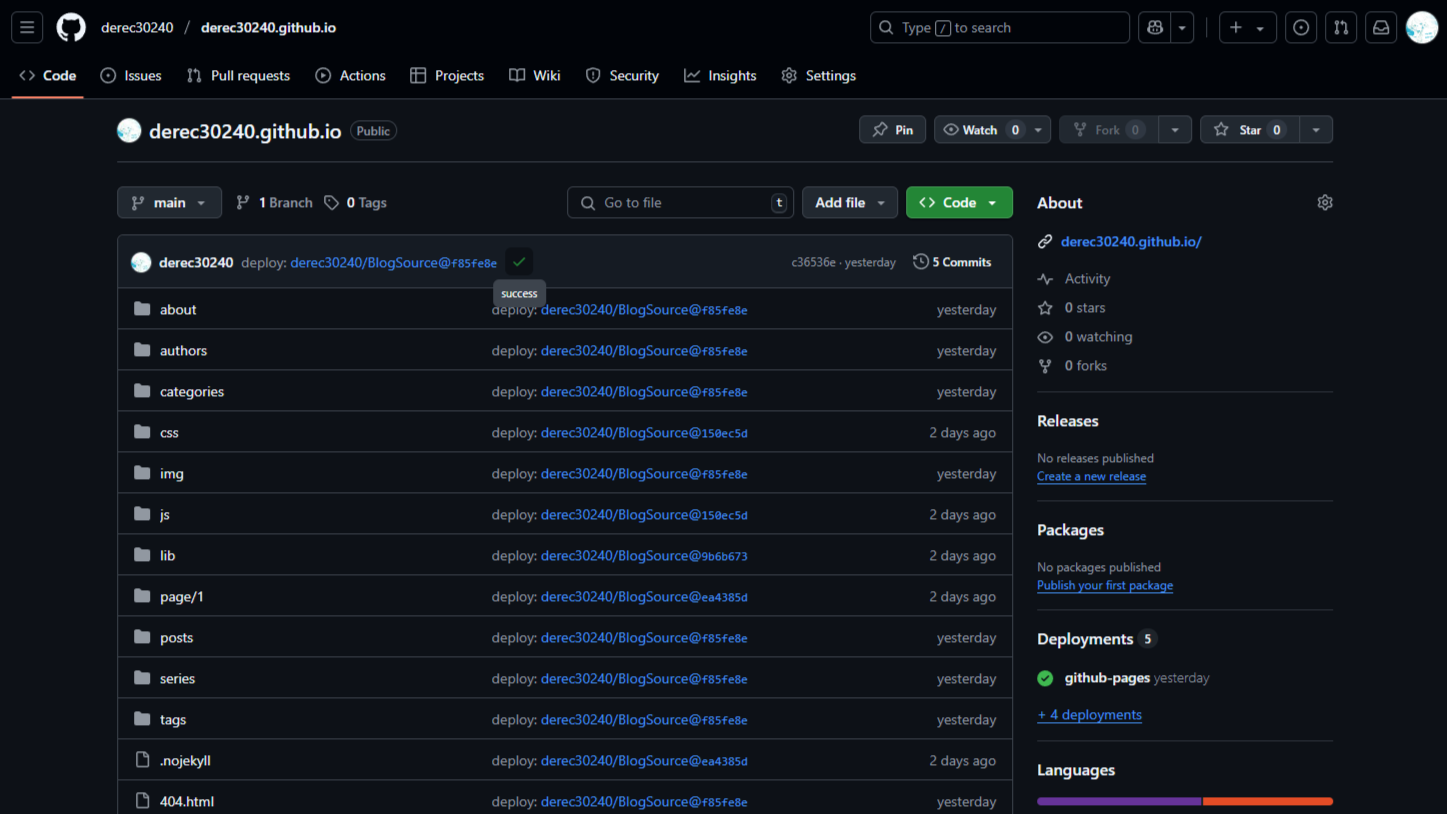Open the series folder
The width and height of the screenshot is (1447, 814).
[x=178, y=679]
